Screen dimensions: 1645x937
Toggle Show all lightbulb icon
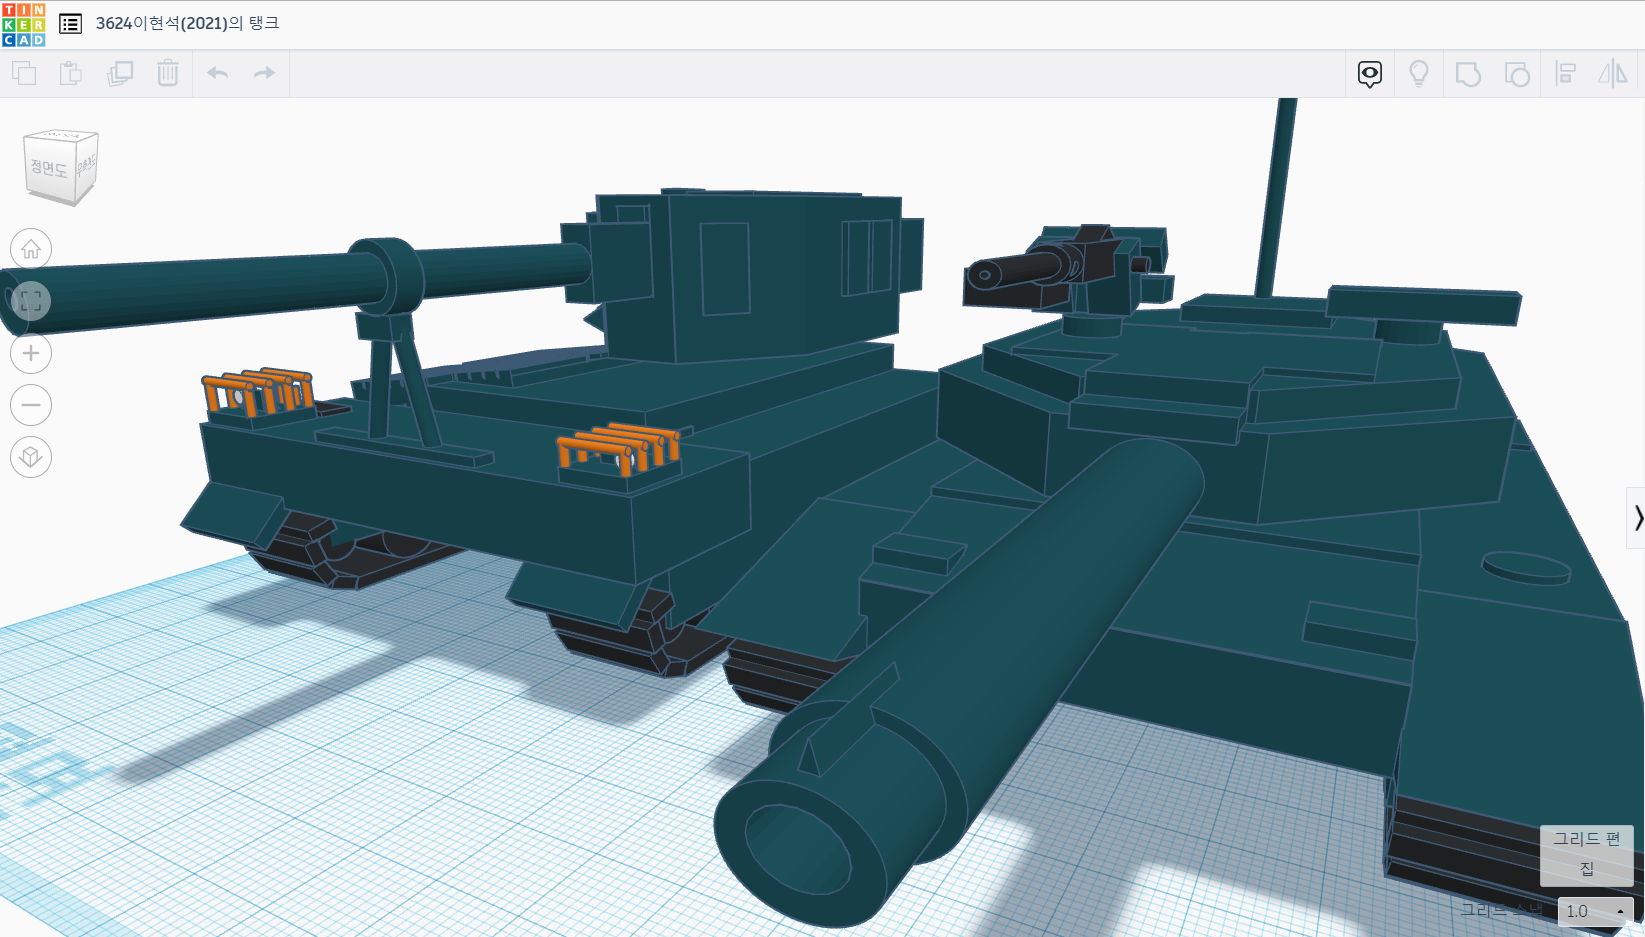click(1419, 74)
